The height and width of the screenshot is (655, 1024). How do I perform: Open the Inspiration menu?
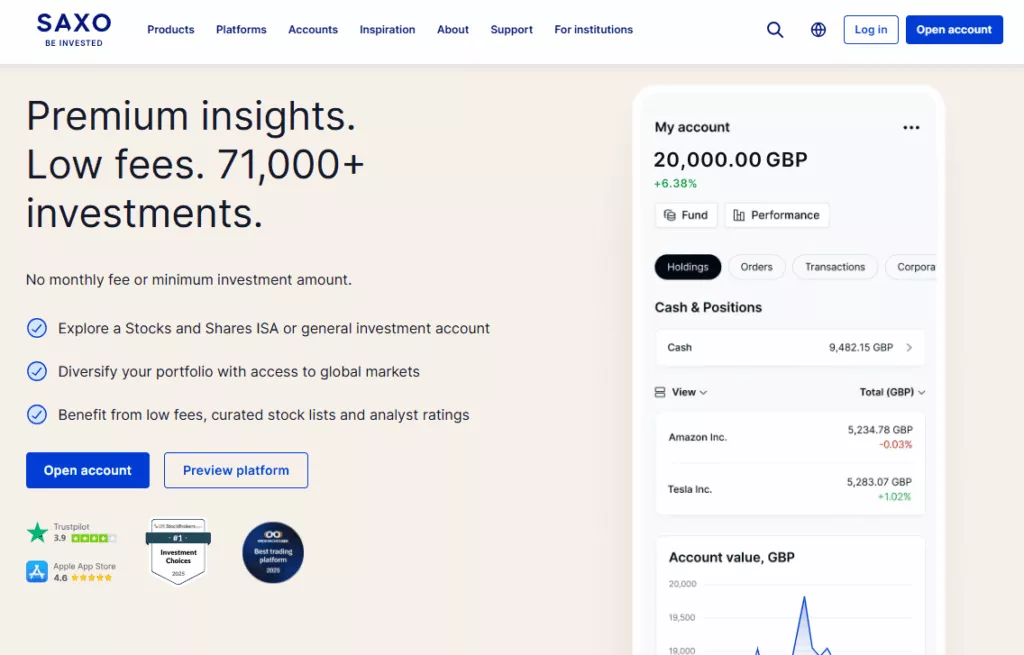point(387,29)
